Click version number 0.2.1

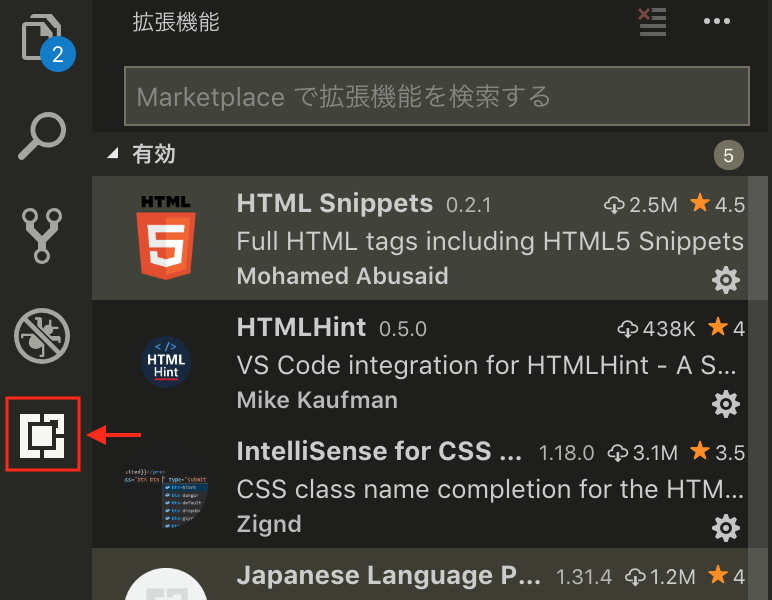pos(469,205)
